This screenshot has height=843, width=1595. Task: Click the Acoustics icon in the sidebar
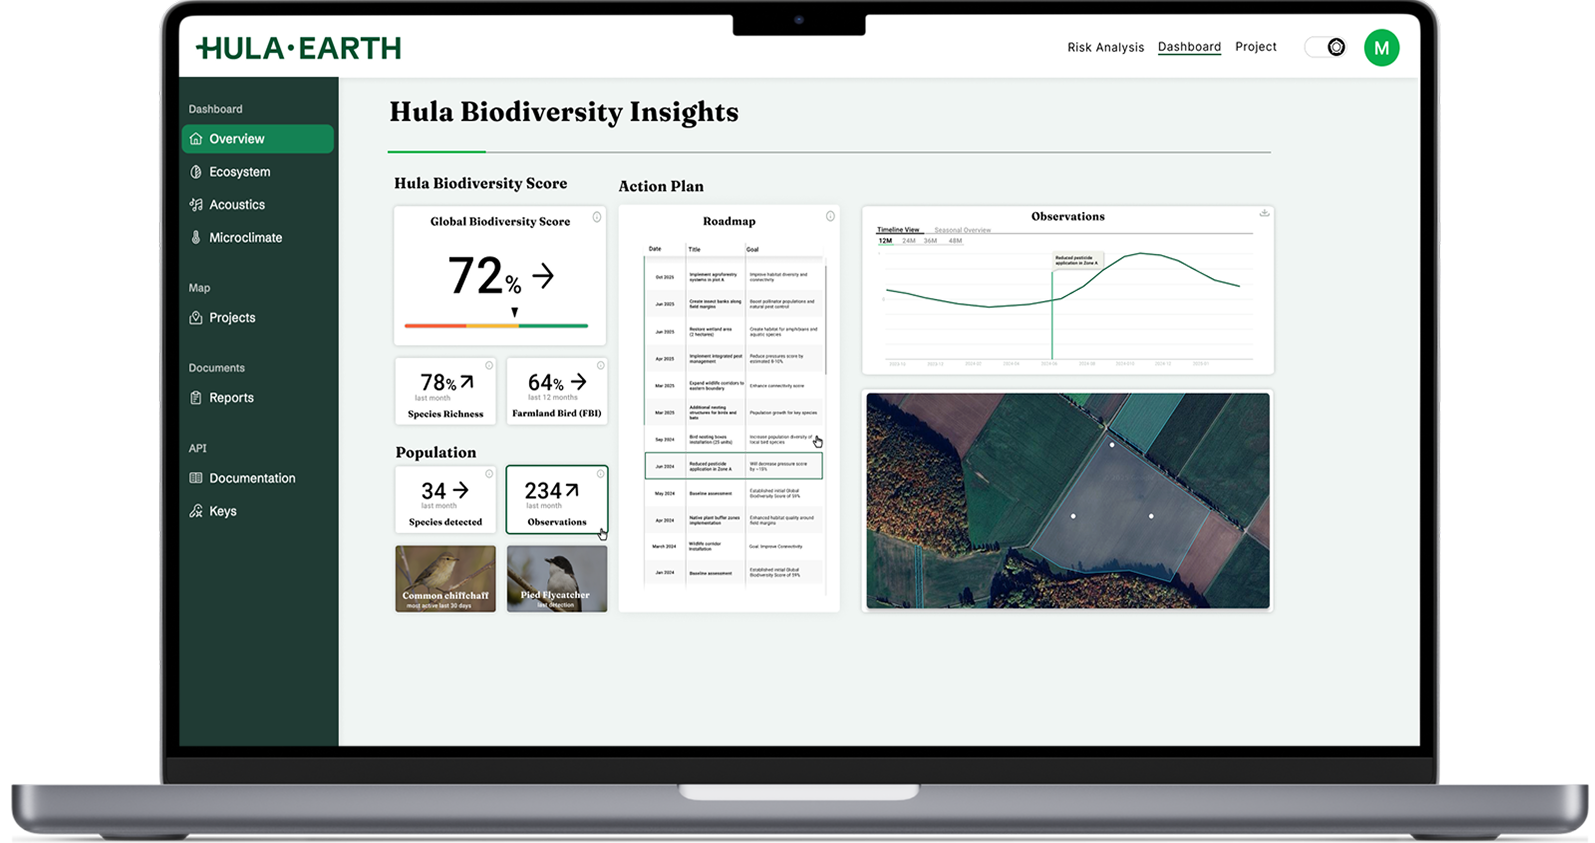[x=196, y=205]
